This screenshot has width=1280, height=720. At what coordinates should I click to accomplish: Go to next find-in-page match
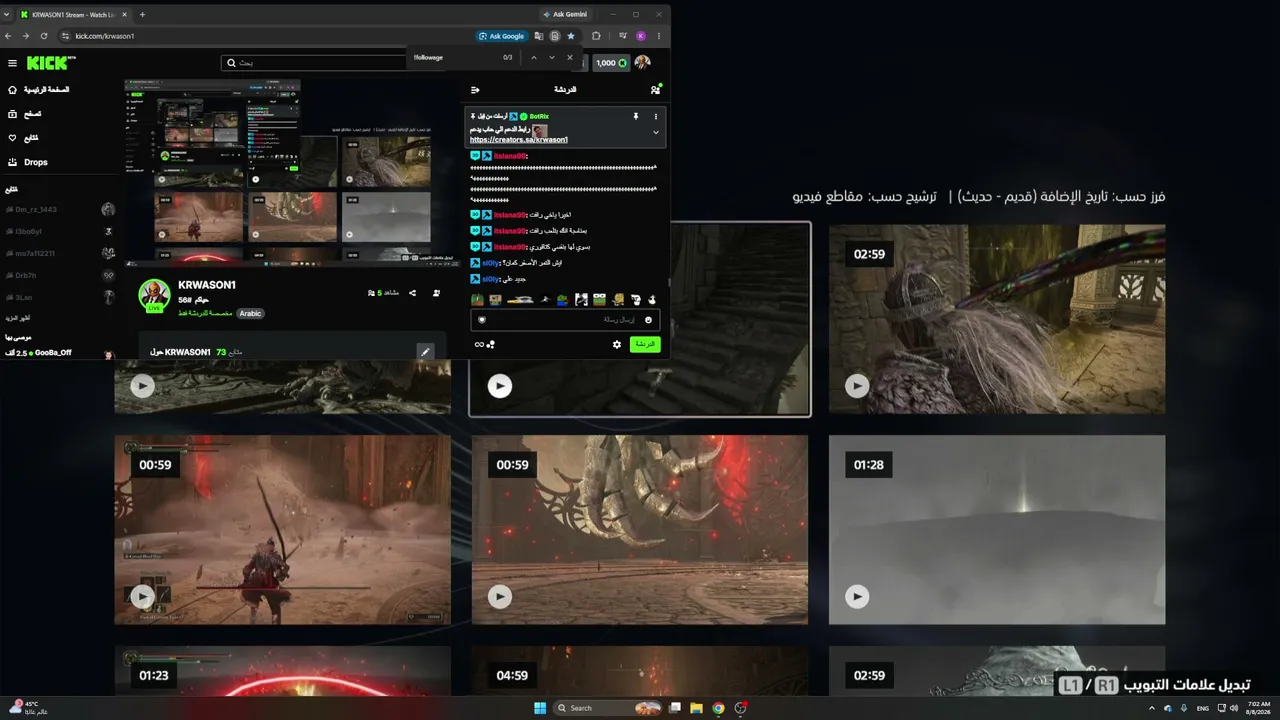(x=552, y=57)
